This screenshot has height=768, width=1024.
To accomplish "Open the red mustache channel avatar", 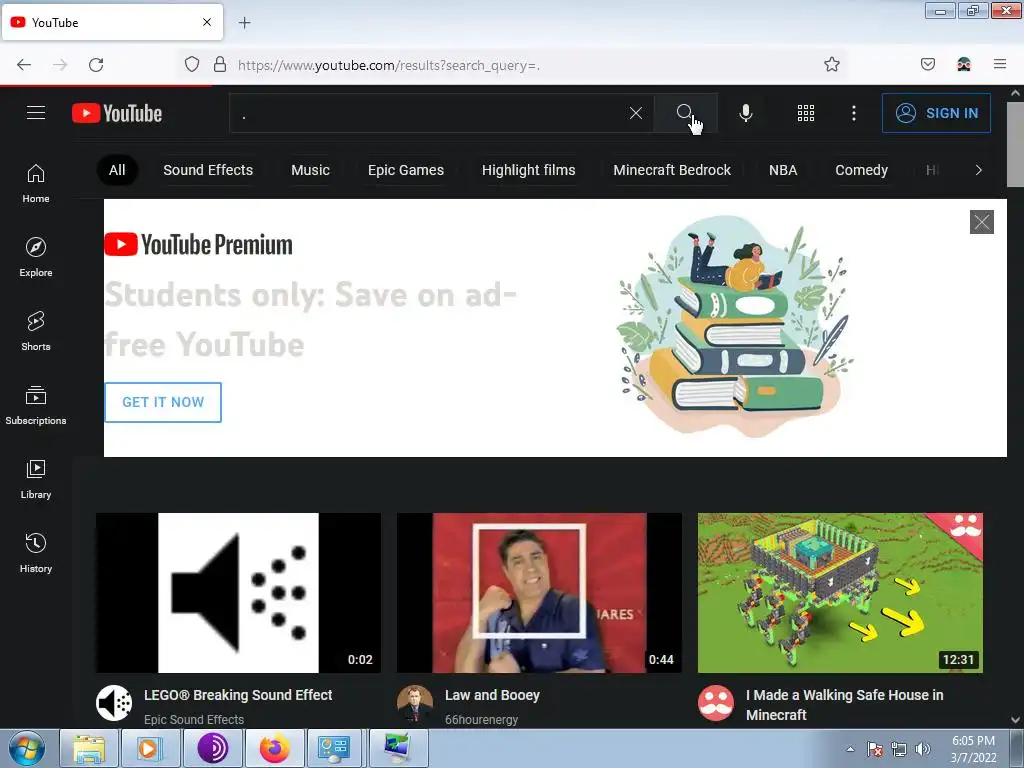I will (716, 703).
